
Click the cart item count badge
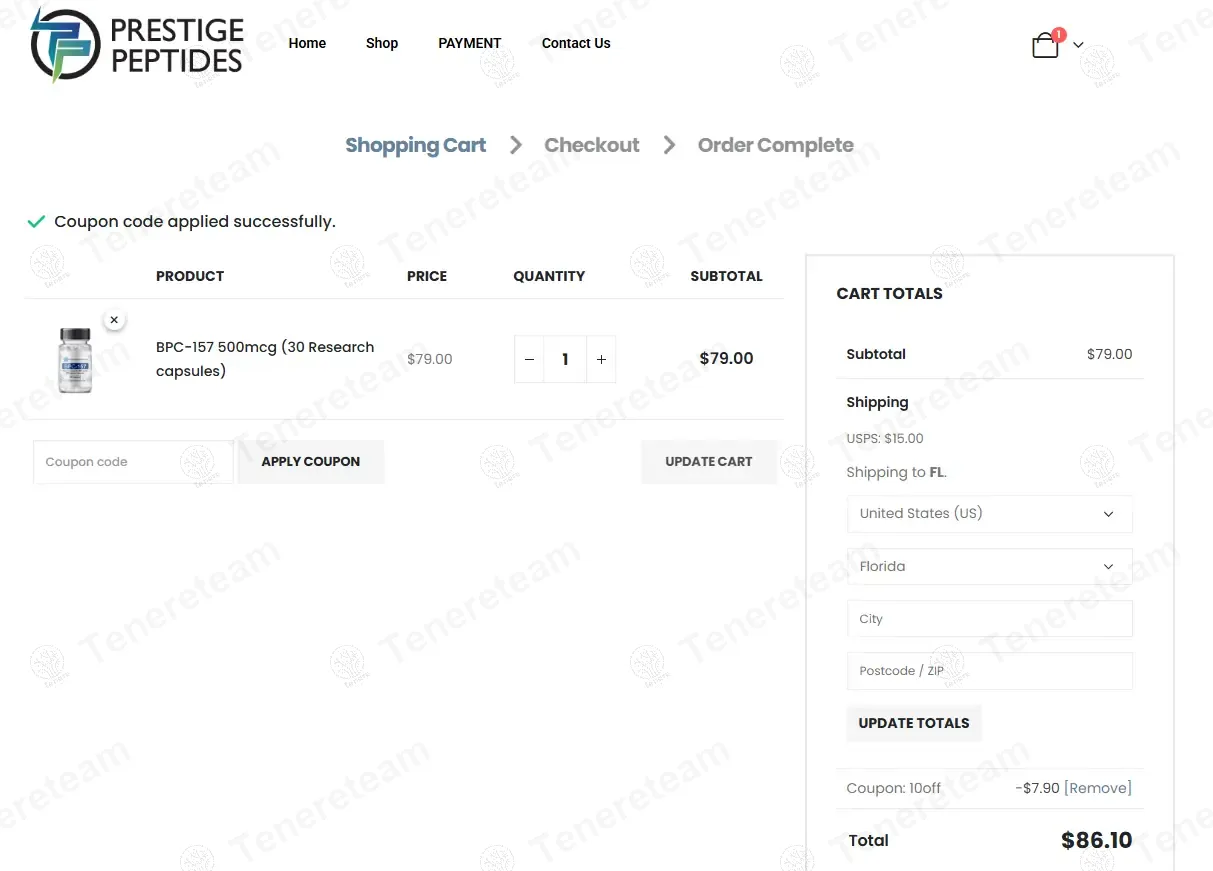[1059, 35]
